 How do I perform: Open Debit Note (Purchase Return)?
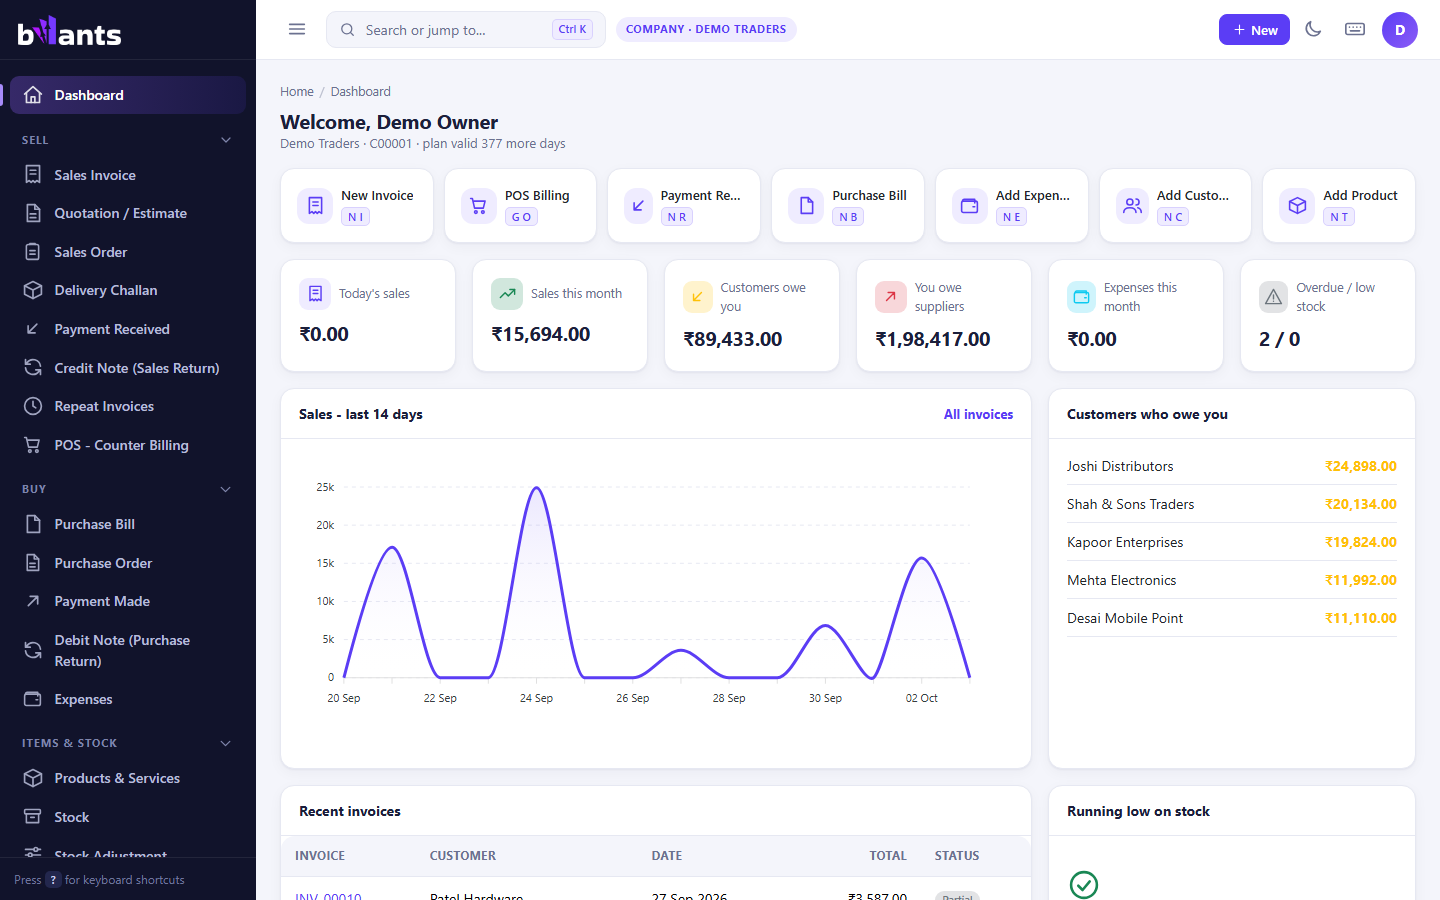point(128,650)
